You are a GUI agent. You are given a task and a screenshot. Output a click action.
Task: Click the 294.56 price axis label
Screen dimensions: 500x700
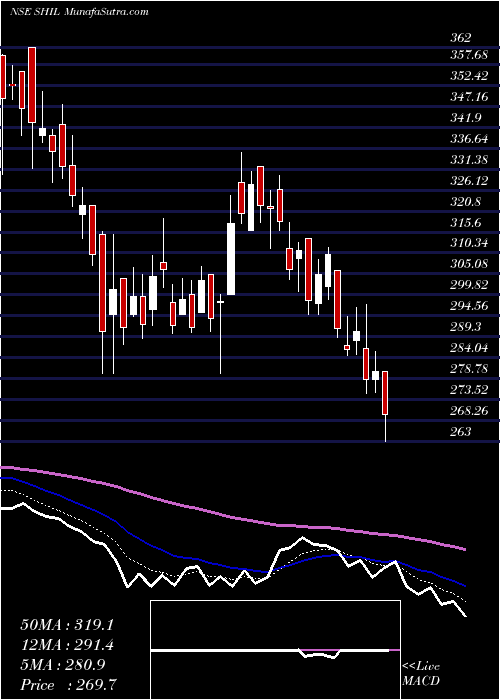pos(469,306)
